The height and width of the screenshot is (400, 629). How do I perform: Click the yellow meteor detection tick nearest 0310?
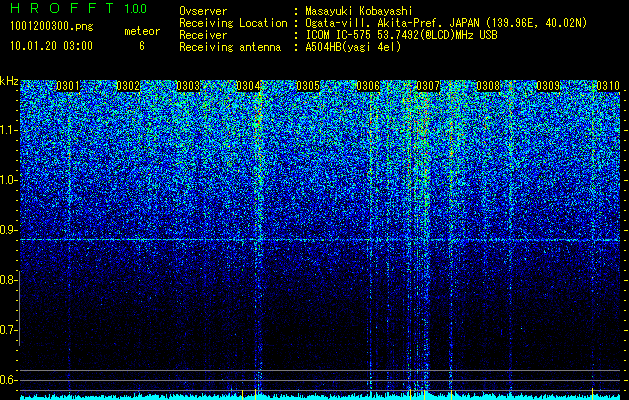(592, 392)
